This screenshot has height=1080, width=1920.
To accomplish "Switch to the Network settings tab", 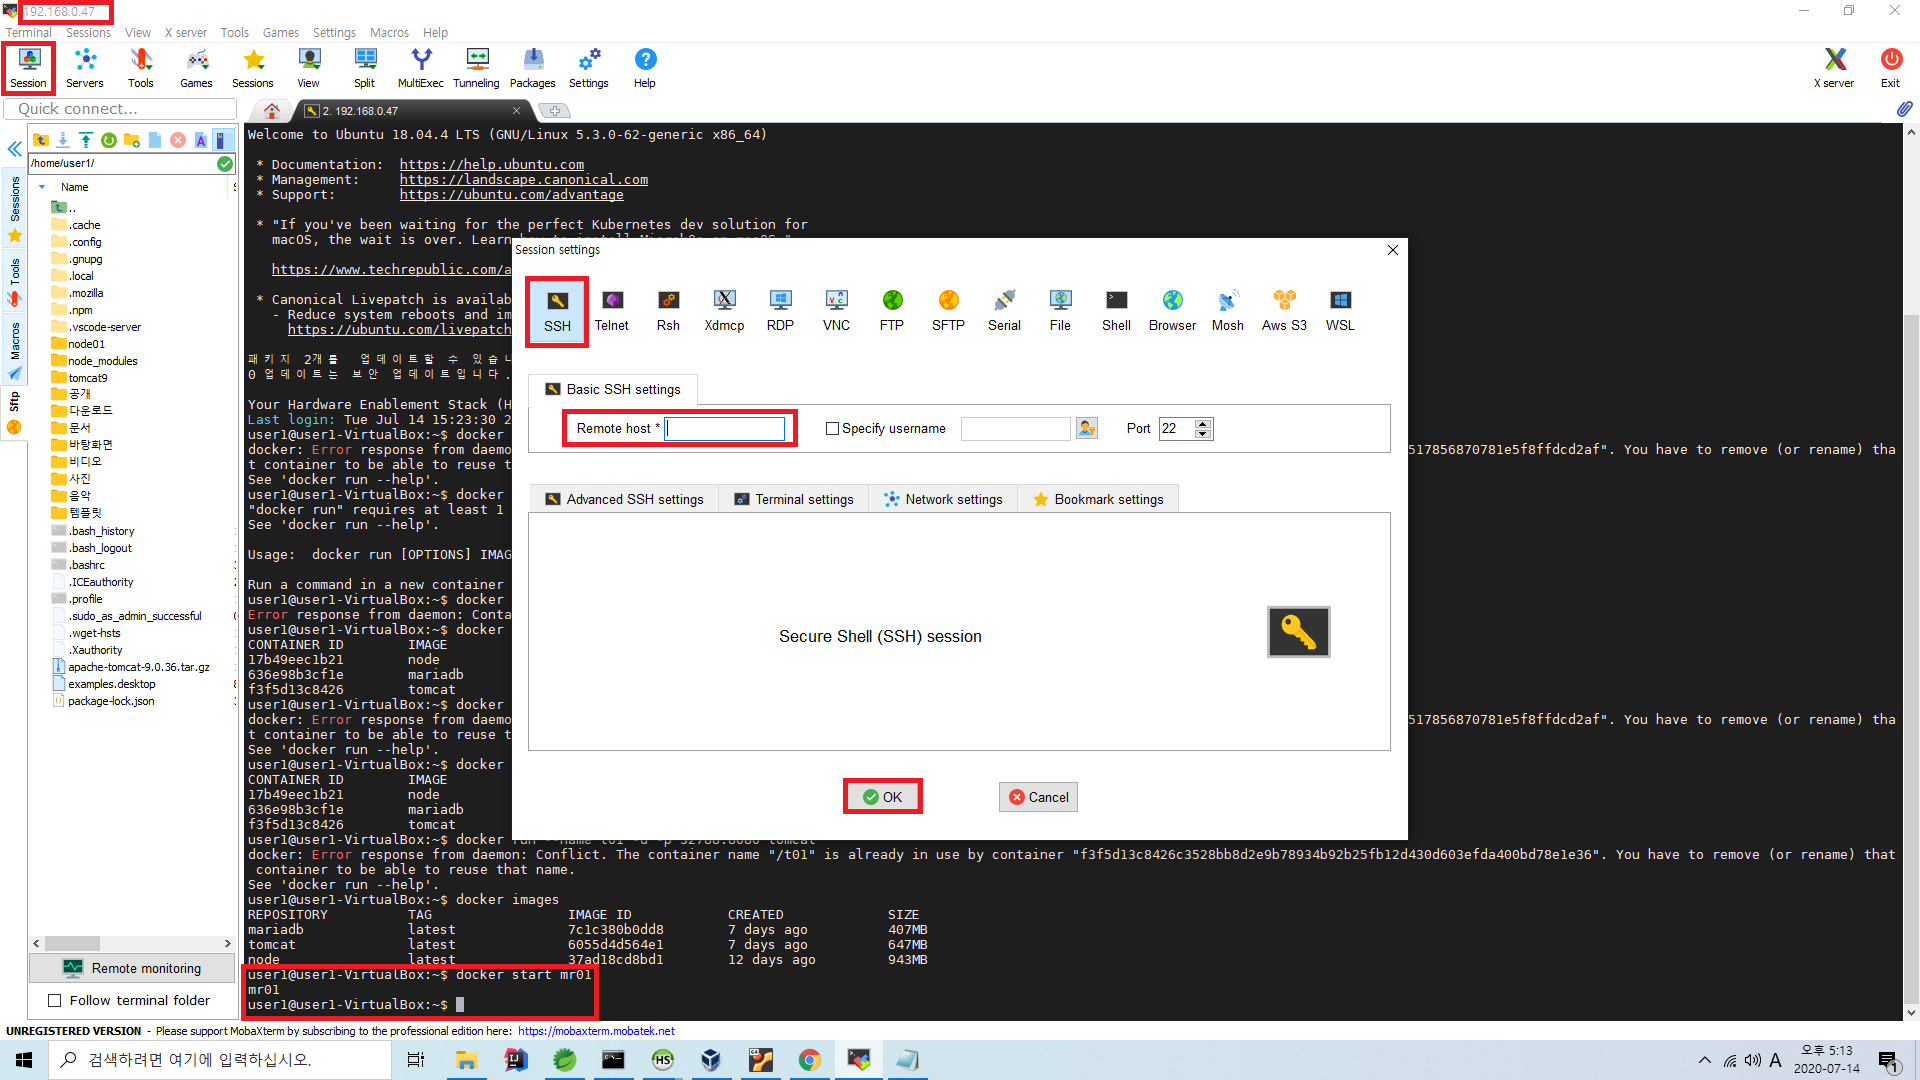I will pyautogui.click(x=943, y=499).
